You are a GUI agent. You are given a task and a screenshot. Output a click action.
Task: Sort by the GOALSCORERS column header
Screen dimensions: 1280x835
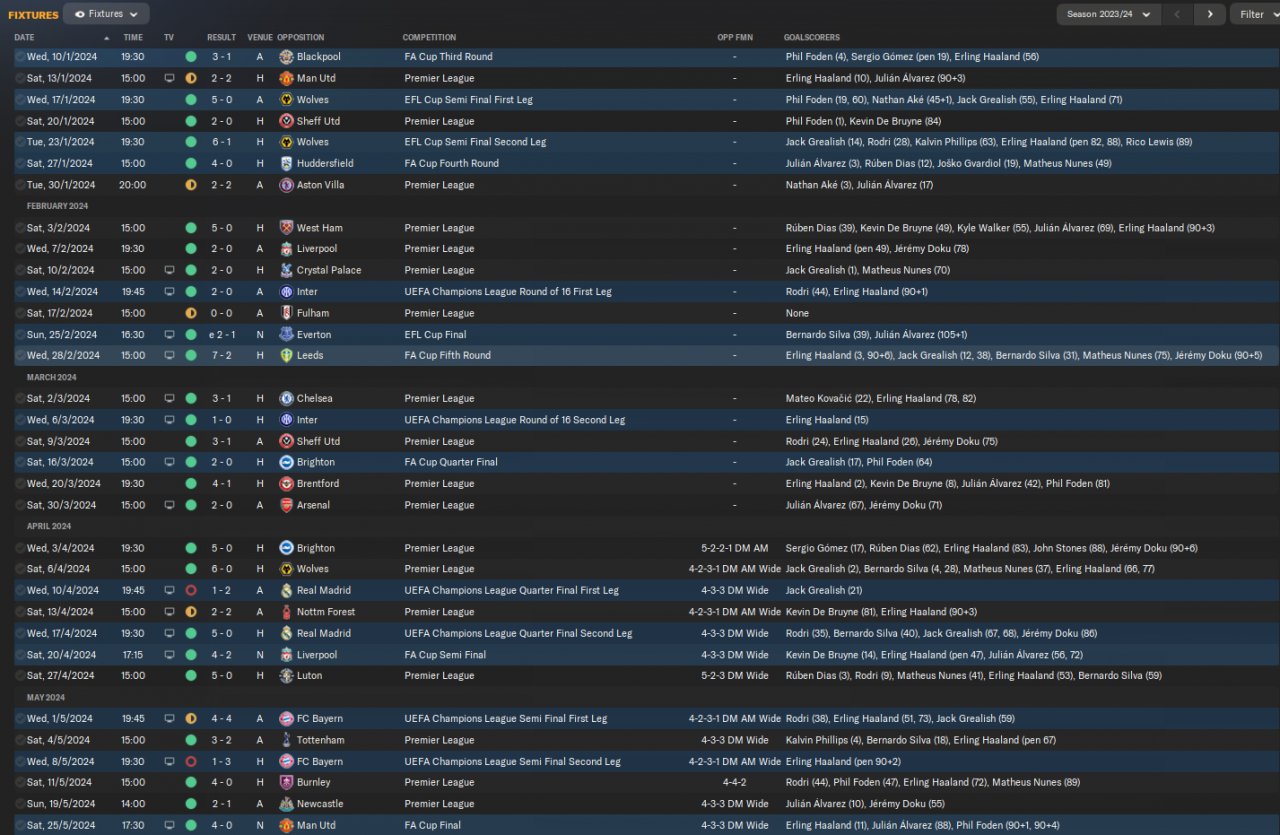(x=812, y=38)
